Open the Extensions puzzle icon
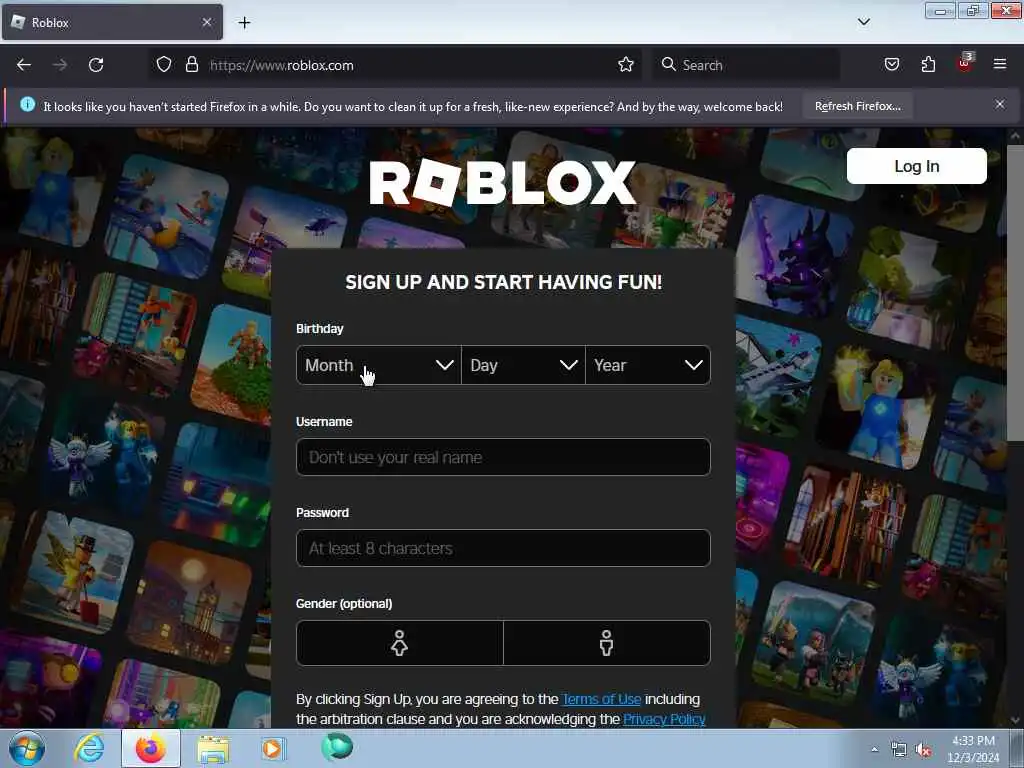This screenshot has height=768, width=1024. coord(928,65)
